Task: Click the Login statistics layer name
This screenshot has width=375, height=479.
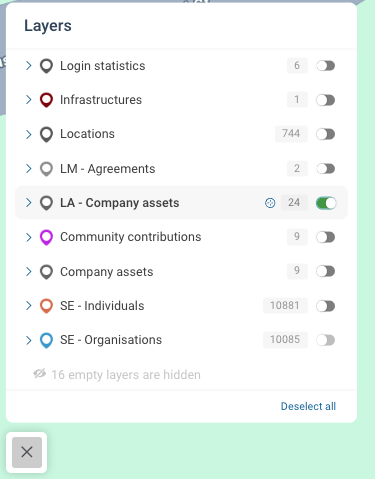Action: pyautogui.click(x=103, y=66)
